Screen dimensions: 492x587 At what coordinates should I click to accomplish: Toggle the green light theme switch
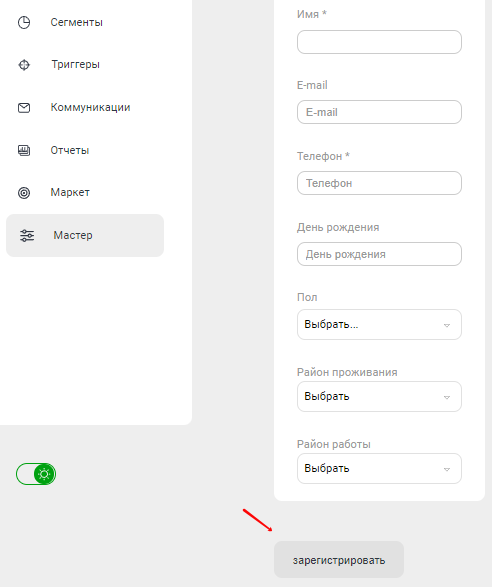(36, 474)
